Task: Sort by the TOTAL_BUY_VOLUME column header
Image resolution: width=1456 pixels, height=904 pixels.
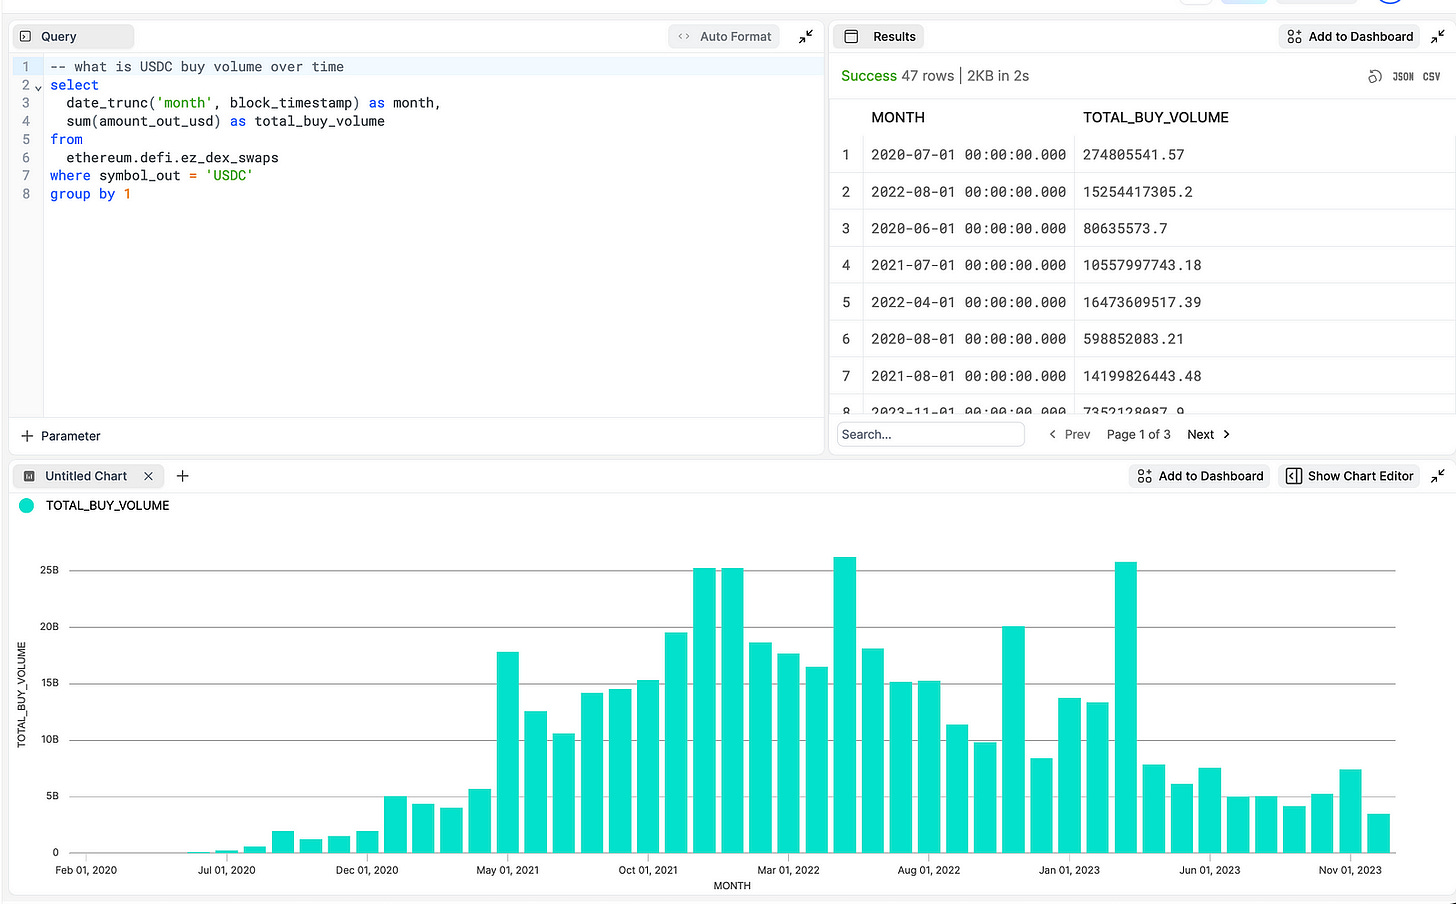Action: (x=1156, y=117)
